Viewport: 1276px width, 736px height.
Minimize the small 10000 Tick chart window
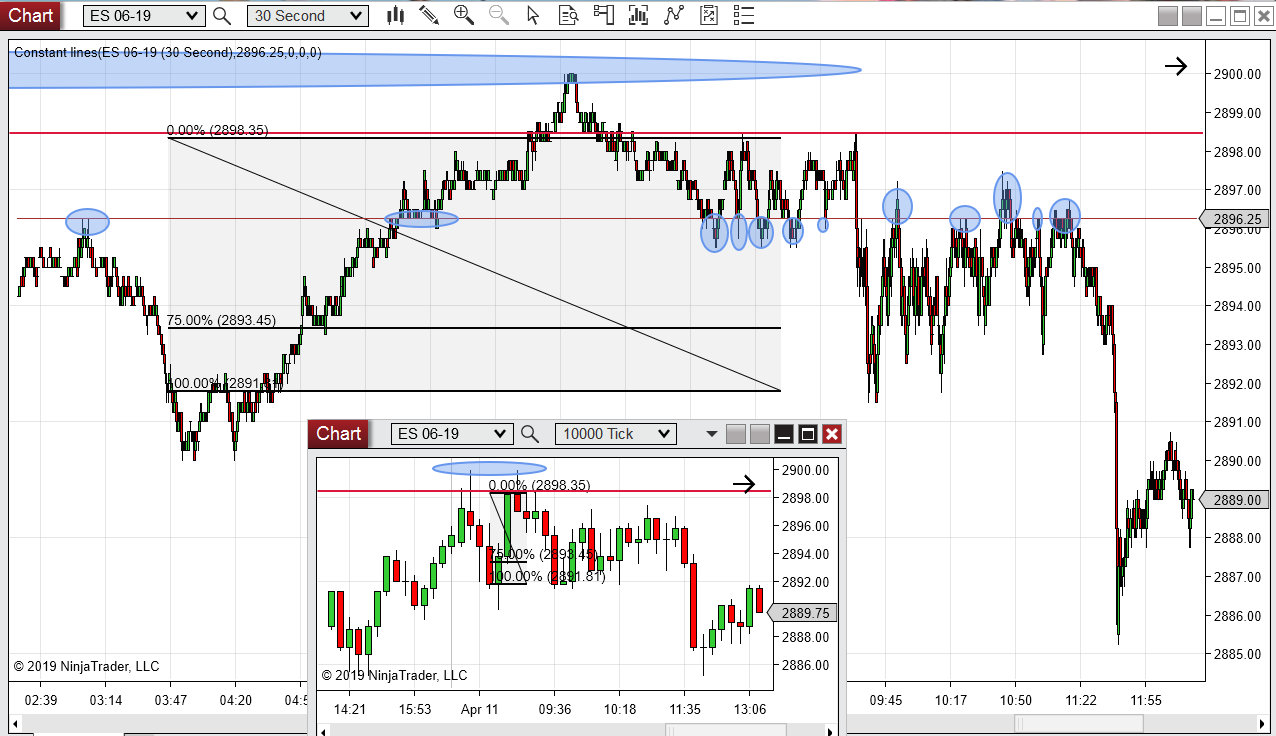[x=784, y=434]
